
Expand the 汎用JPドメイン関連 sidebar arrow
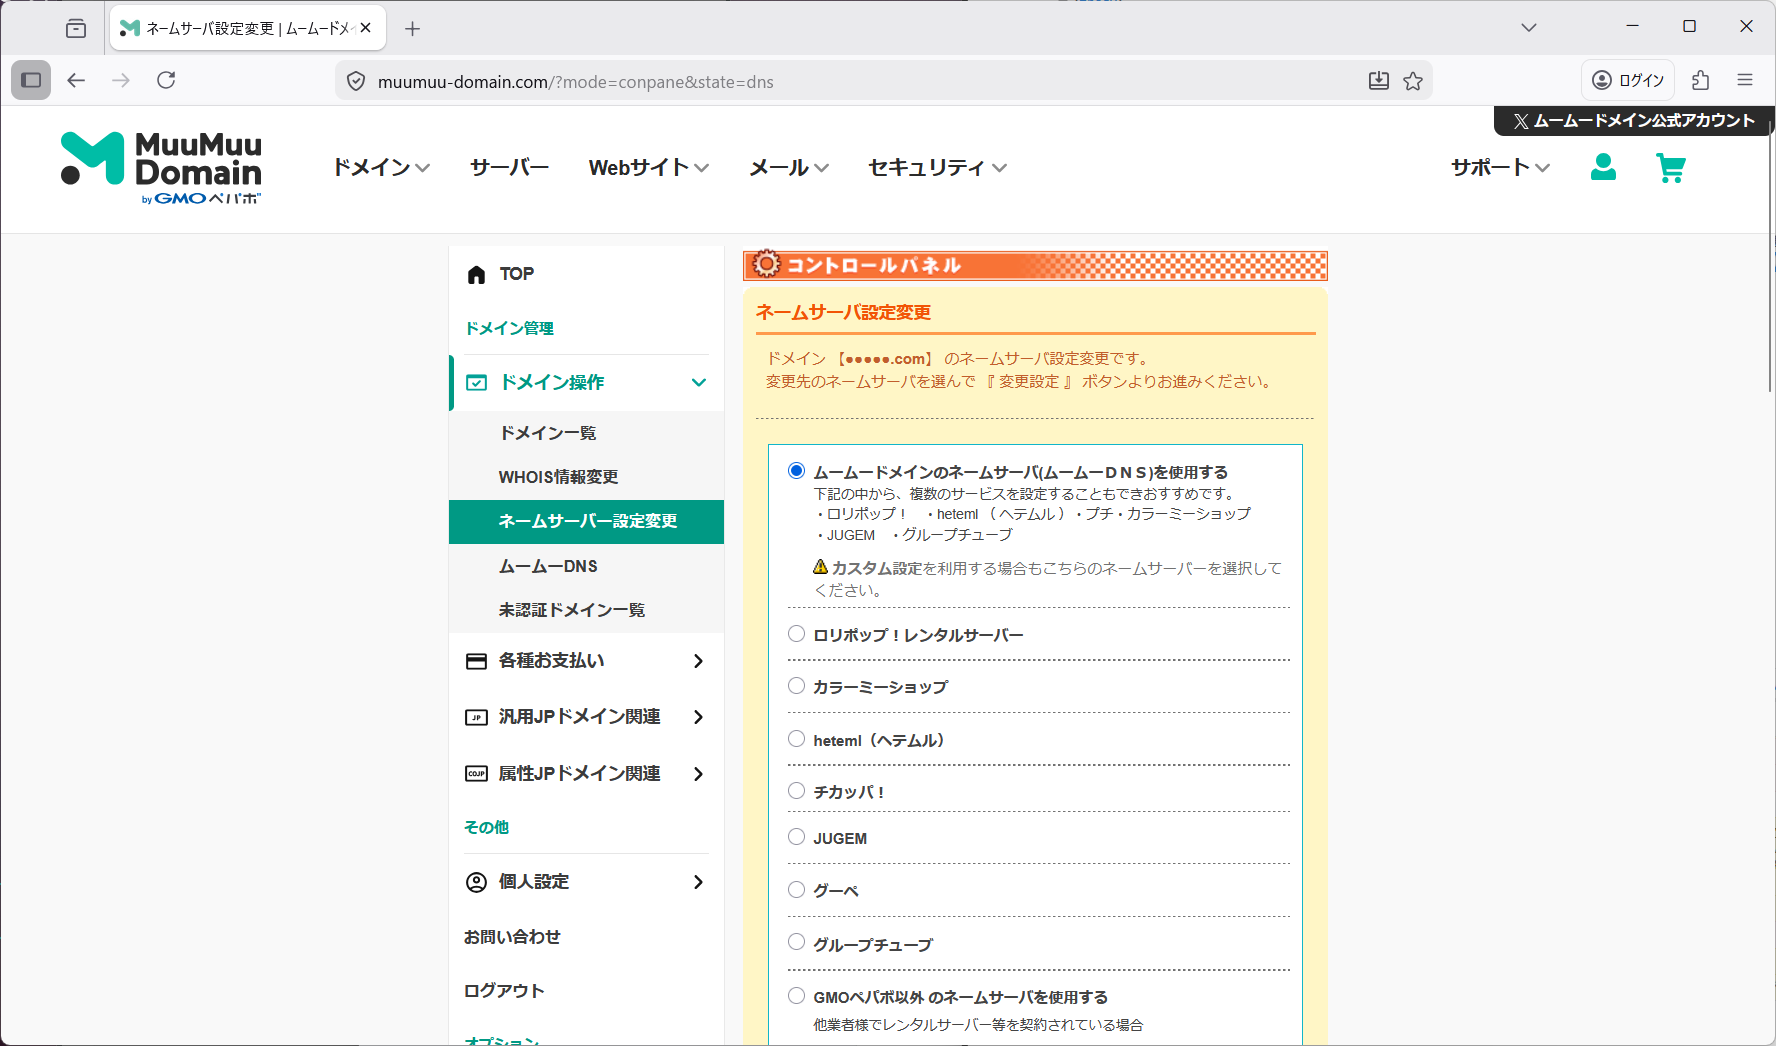coord(698,717)
